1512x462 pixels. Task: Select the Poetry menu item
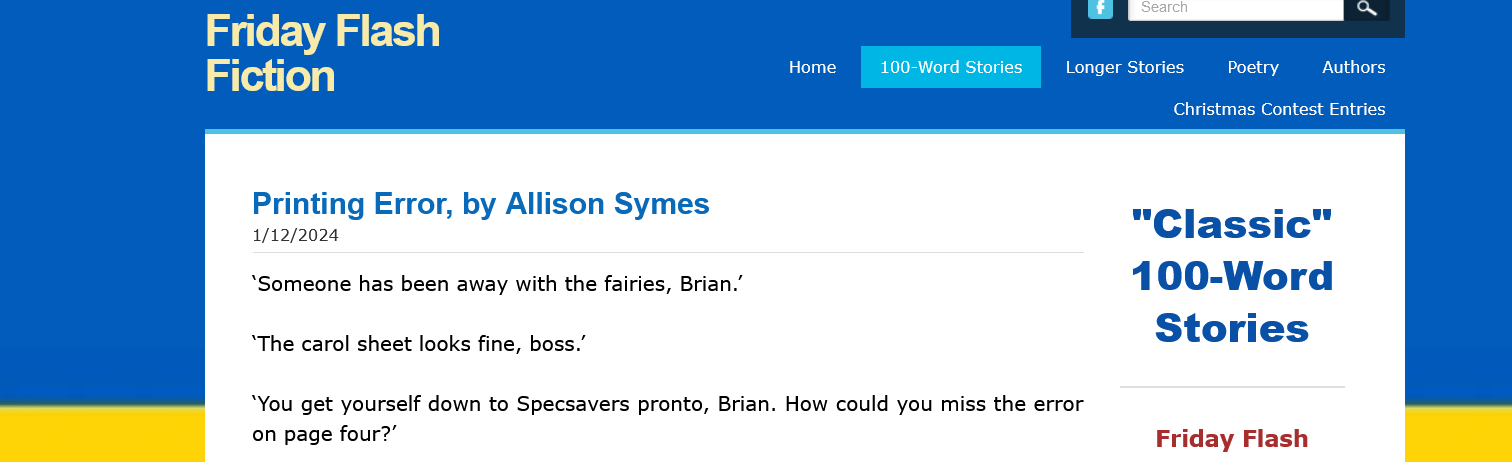(x=1253, y=67)
